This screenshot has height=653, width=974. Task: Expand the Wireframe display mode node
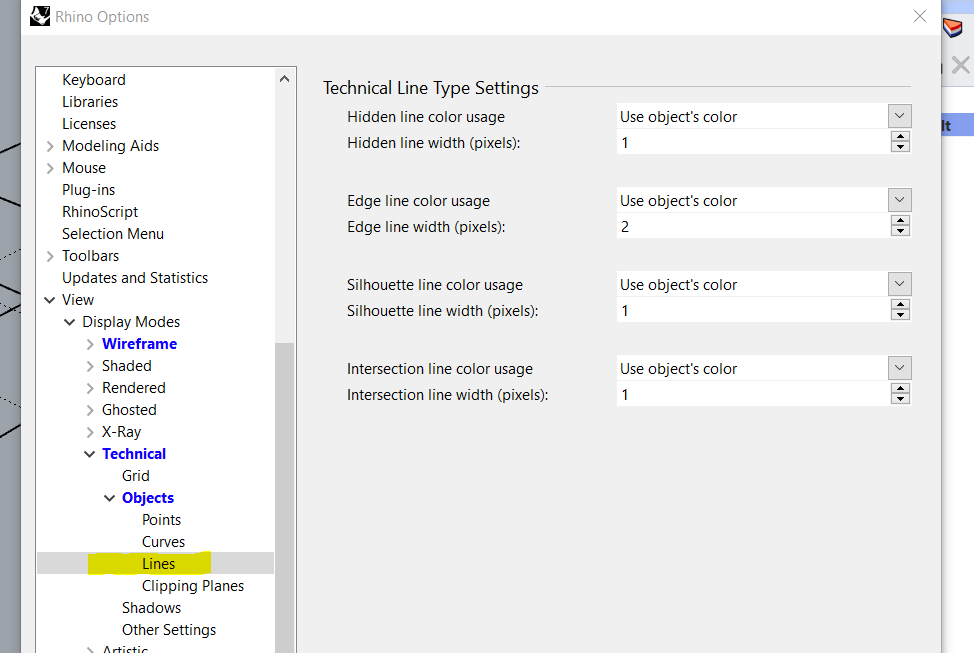(x=90, y=344)
